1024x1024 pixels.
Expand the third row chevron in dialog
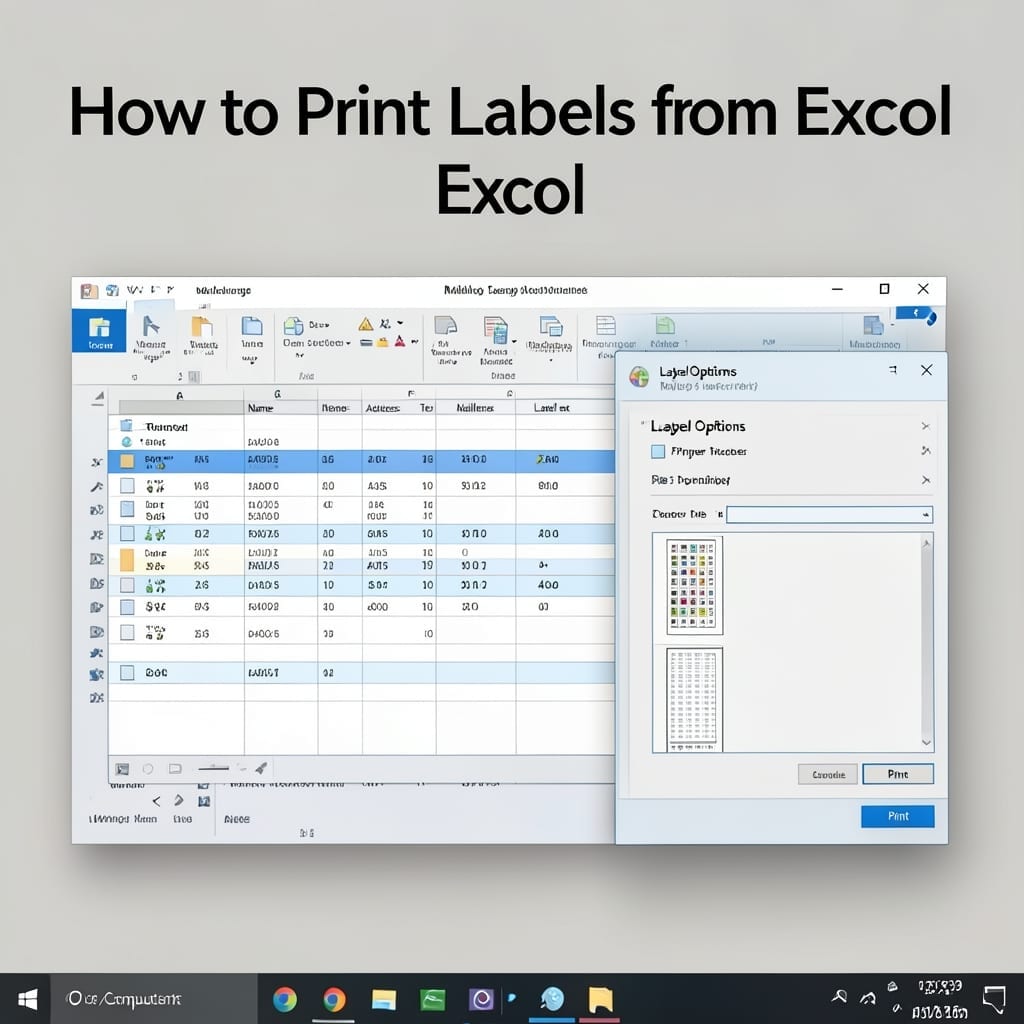pyautogui.click(x=925, y=480)
